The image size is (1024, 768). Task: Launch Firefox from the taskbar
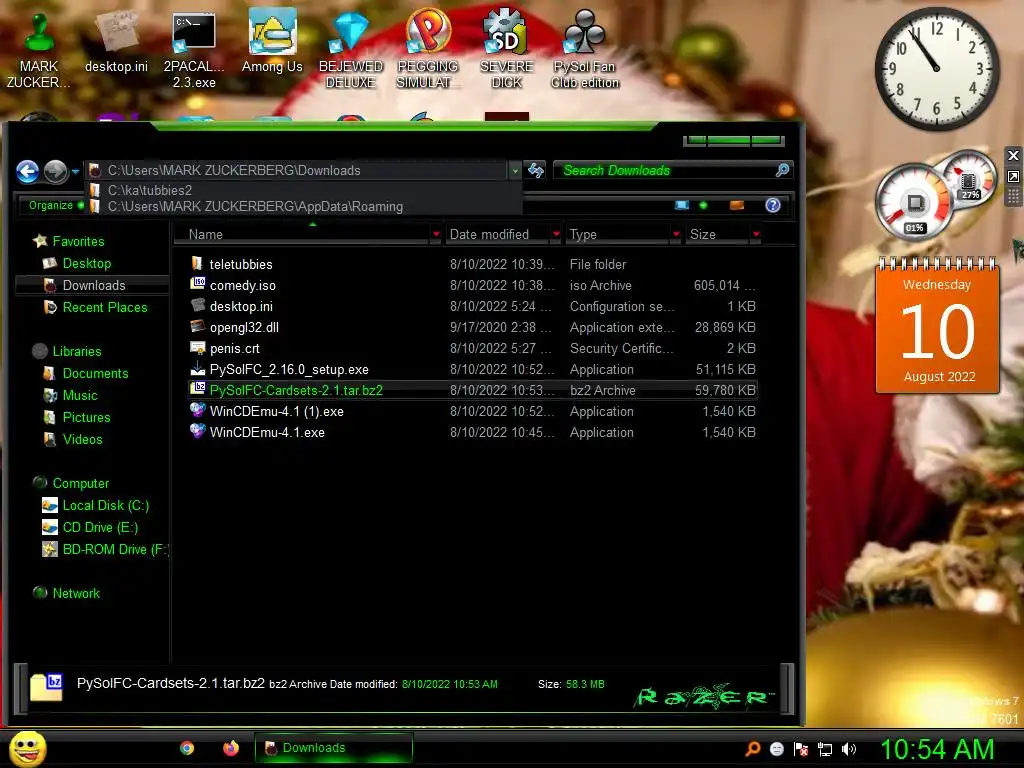pyautogui.click(x=231, y=748)
